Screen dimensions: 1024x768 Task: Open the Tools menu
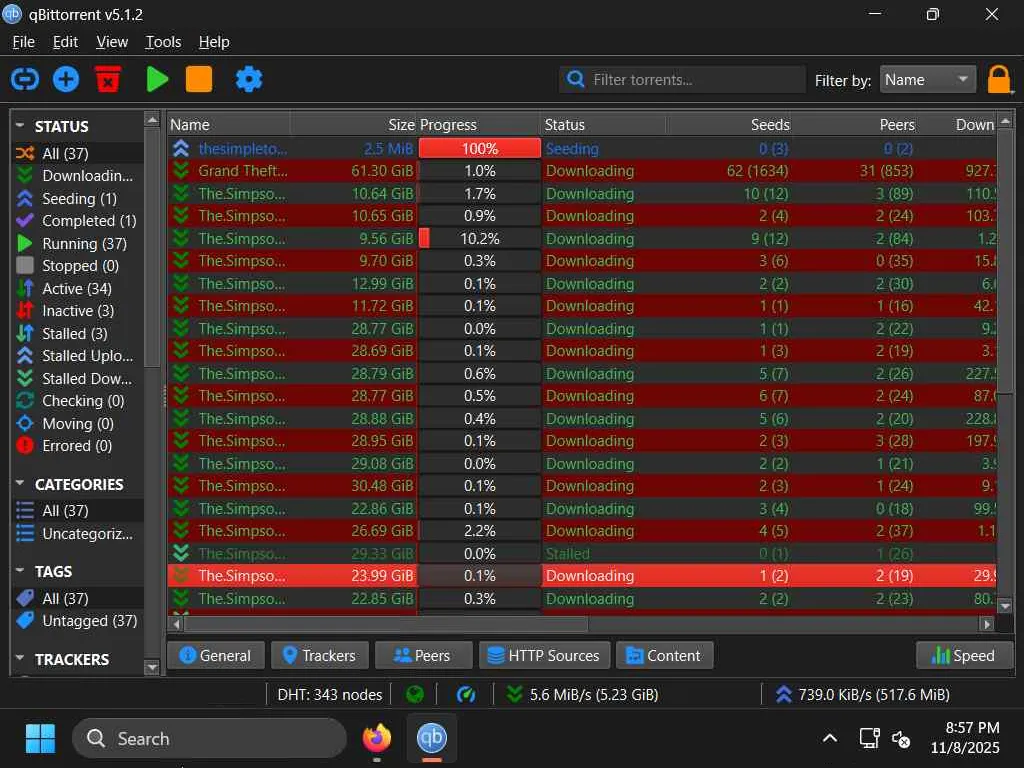pyautogui.click(x=163, y=42)
